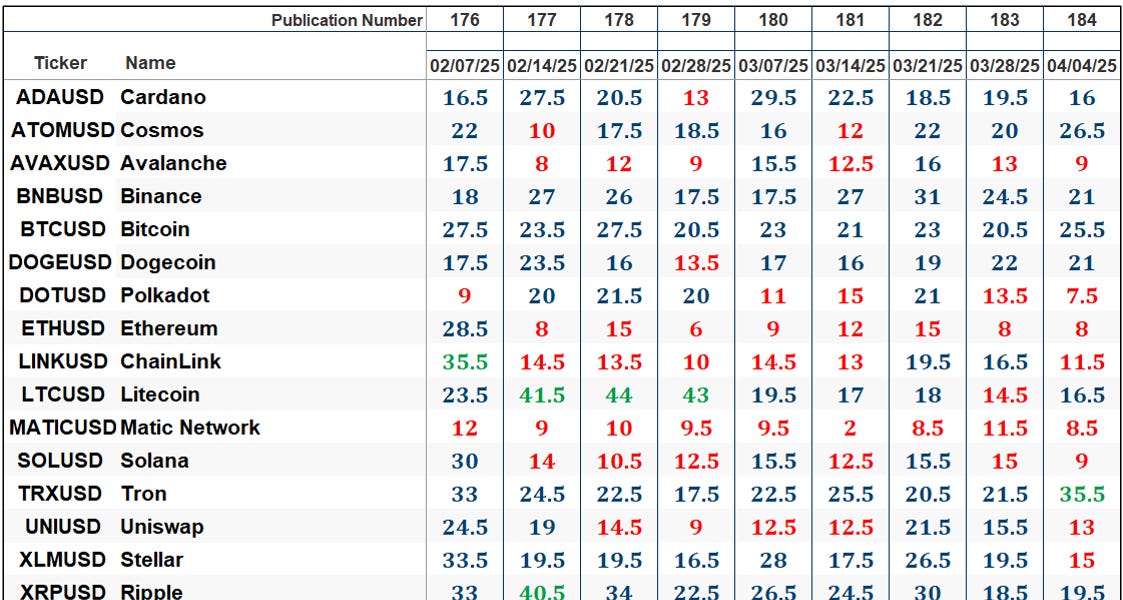Click Bitcoin 25.5 value under 04/04/25
The width and height of the screenshot is (1123, 600).
[x=1081, y=229]
